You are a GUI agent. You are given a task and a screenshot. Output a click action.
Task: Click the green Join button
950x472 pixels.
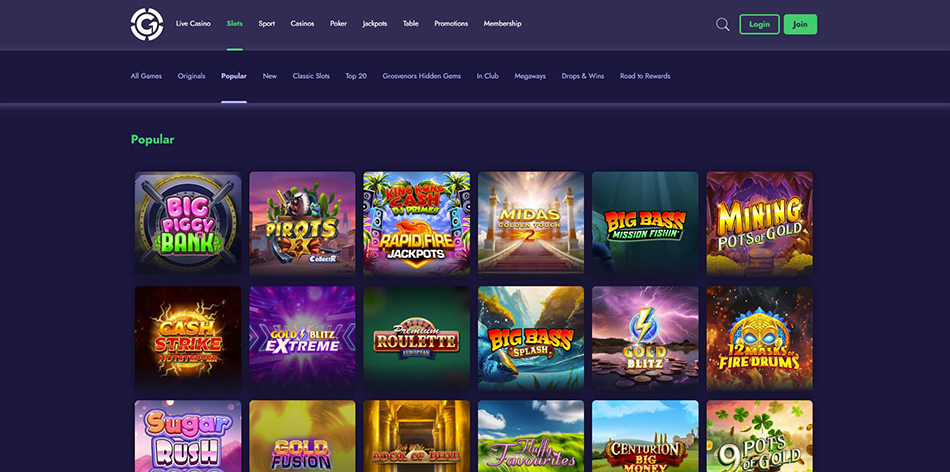800,24
